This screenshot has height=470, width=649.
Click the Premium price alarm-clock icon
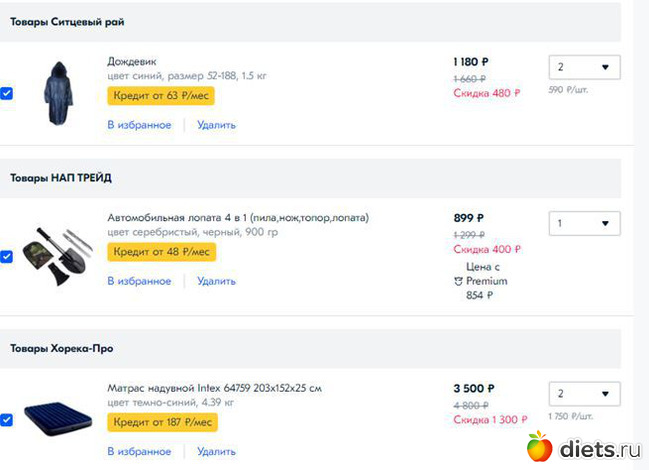click(x=458, y=282)
